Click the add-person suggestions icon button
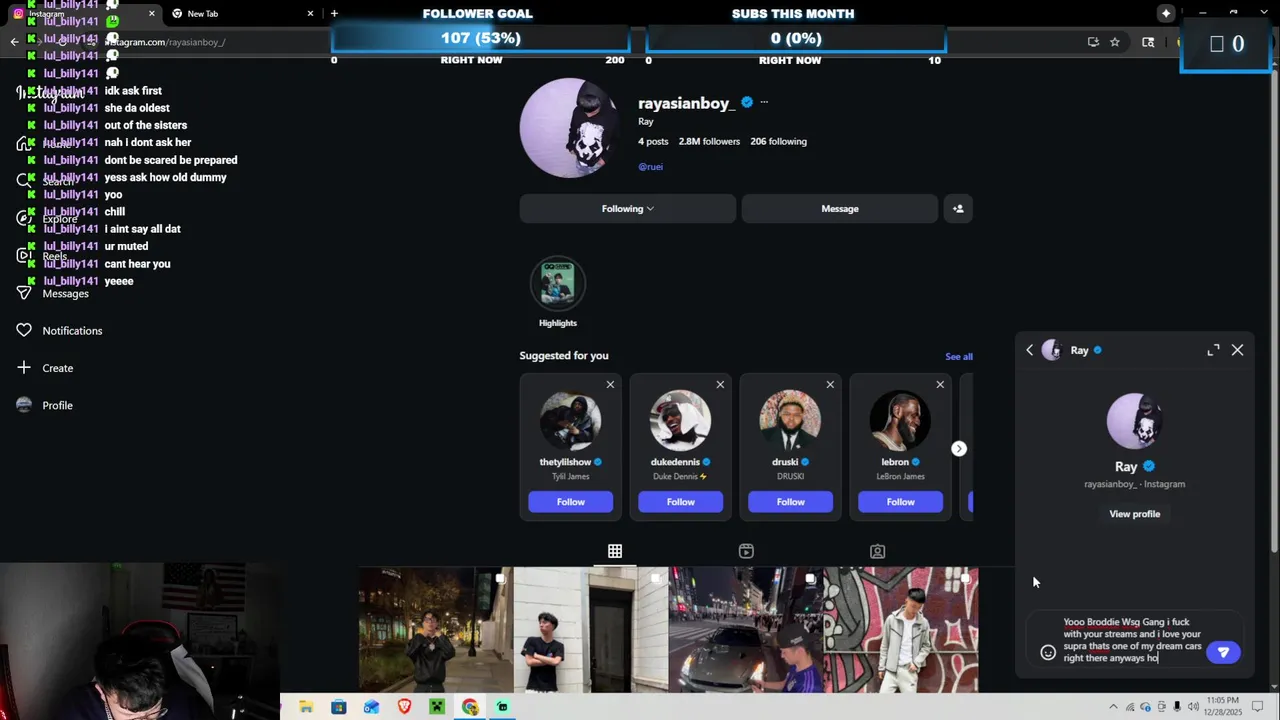 [x=958, y=209]
